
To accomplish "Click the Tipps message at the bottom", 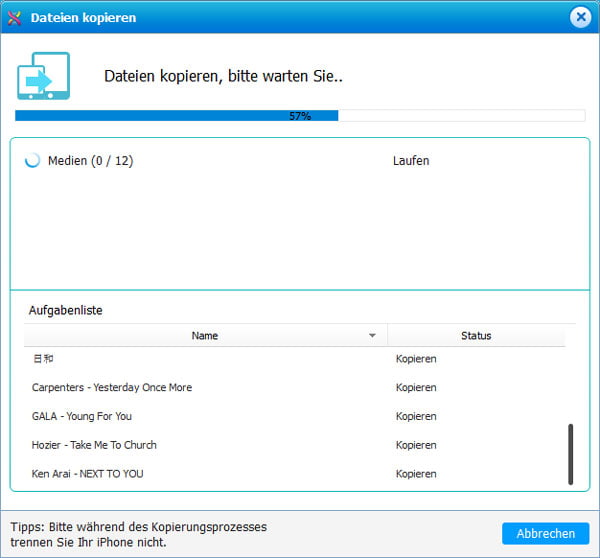I will click(x=140, y=533).
